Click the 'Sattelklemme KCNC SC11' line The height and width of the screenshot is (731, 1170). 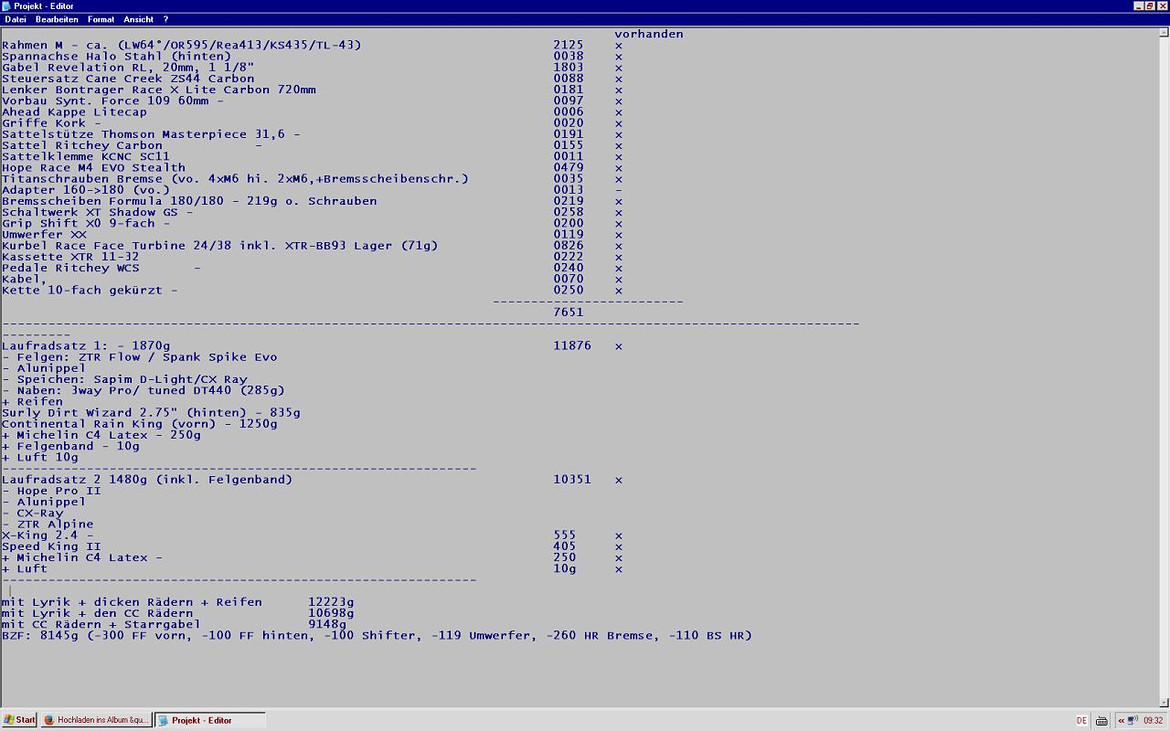pos(86,157)
